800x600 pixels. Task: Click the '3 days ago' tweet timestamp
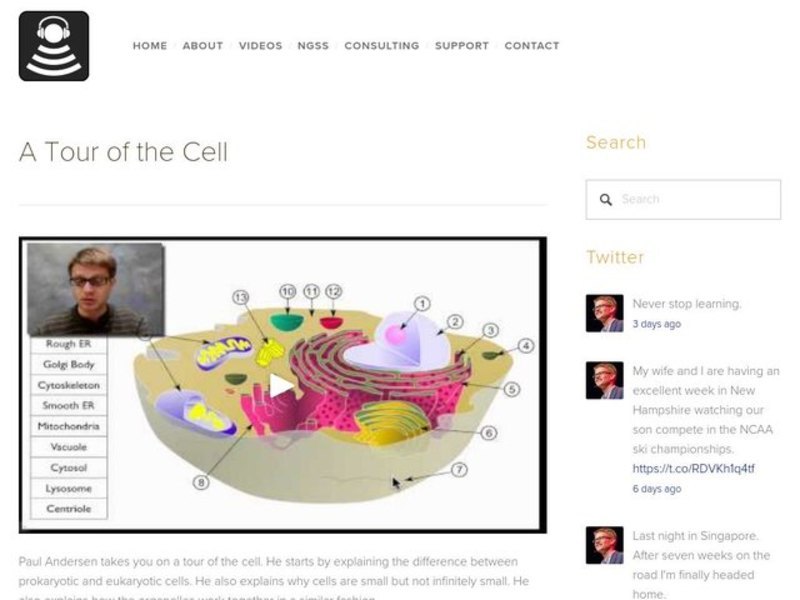coord(655,323)
